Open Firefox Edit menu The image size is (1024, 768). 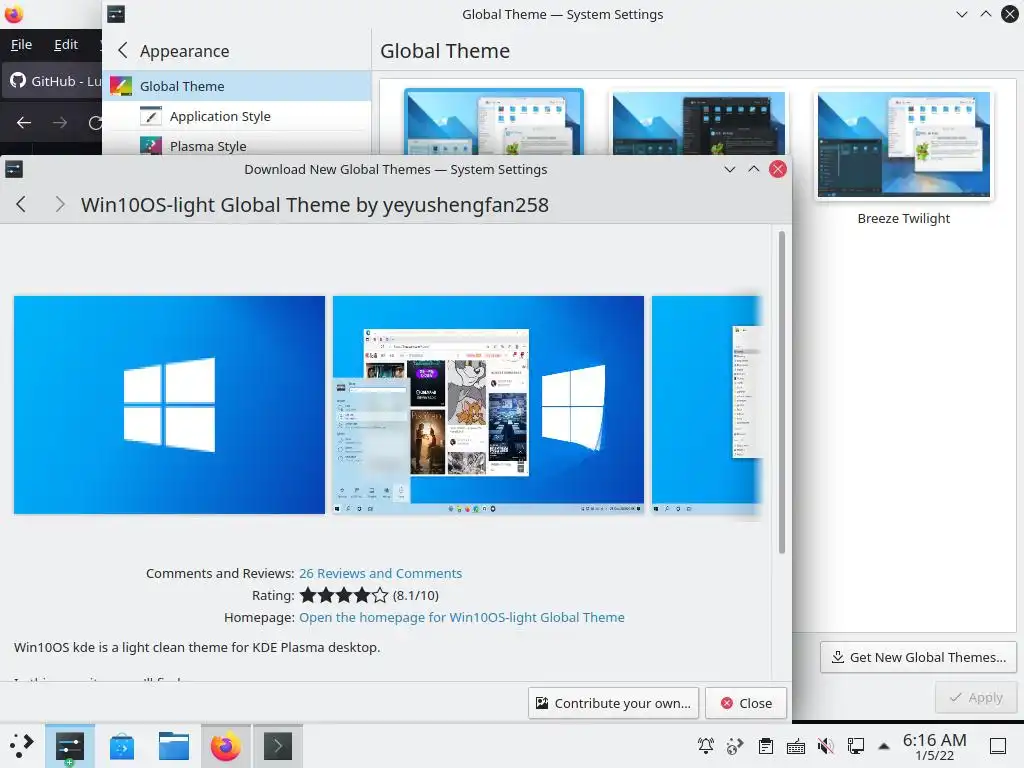66,44
